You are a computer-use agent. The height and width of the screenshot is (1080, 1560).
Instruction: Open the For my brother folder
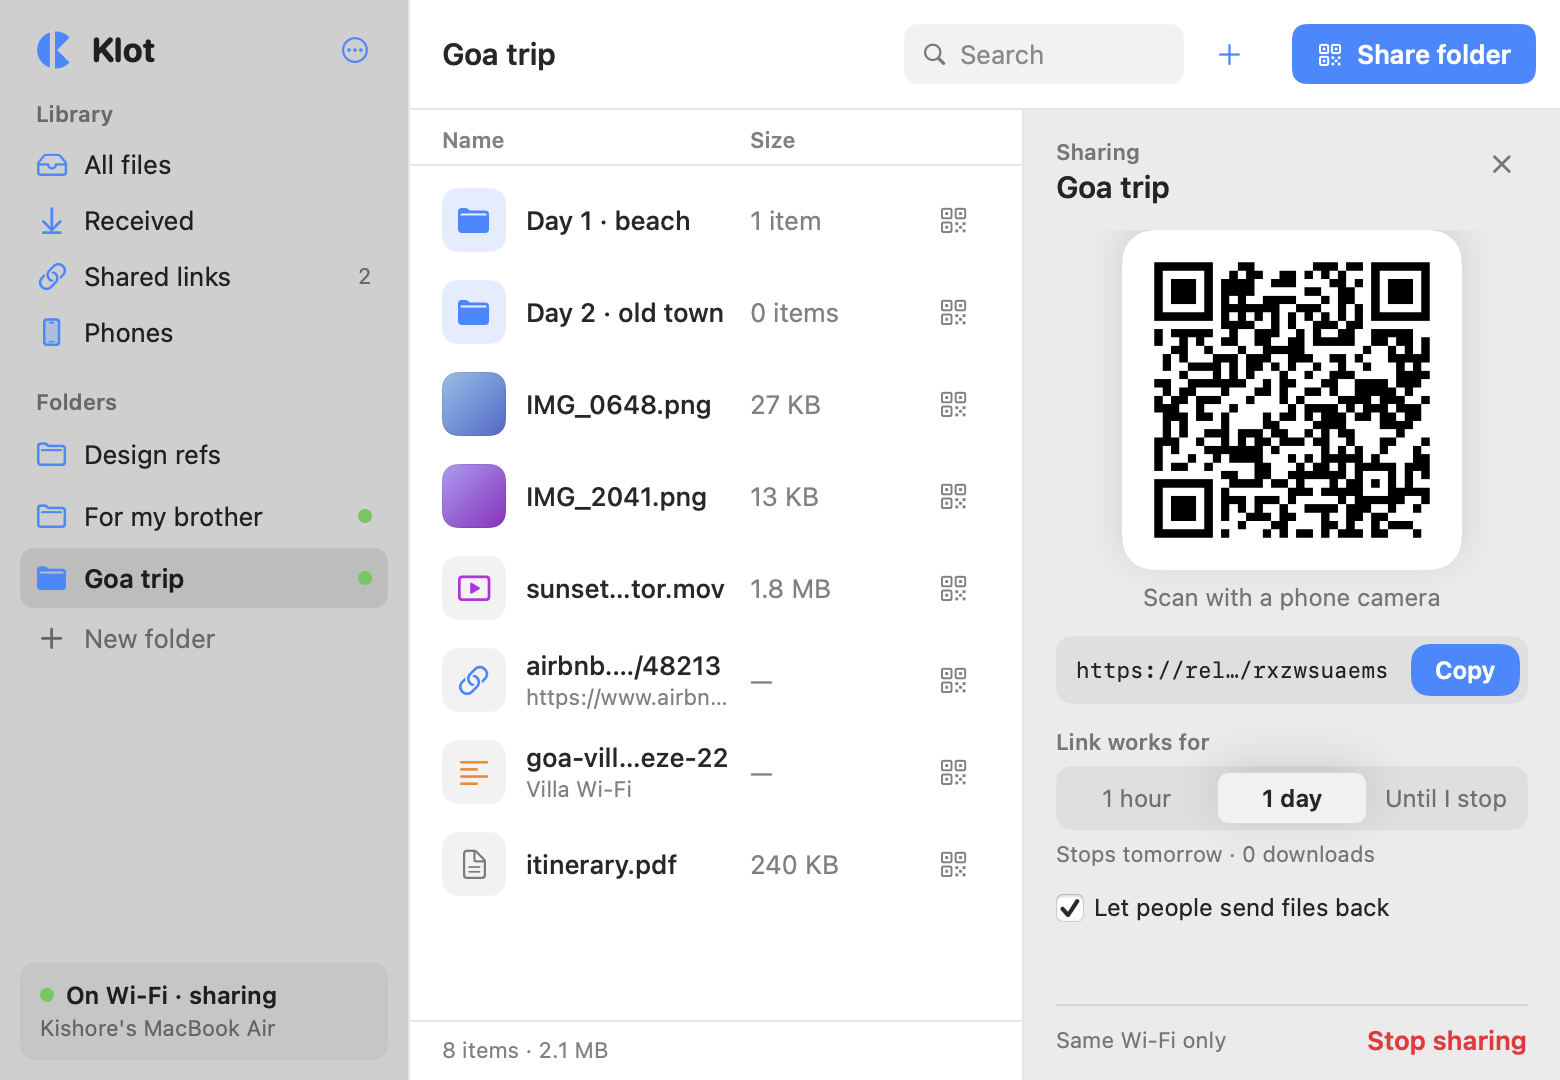[204, 517]
